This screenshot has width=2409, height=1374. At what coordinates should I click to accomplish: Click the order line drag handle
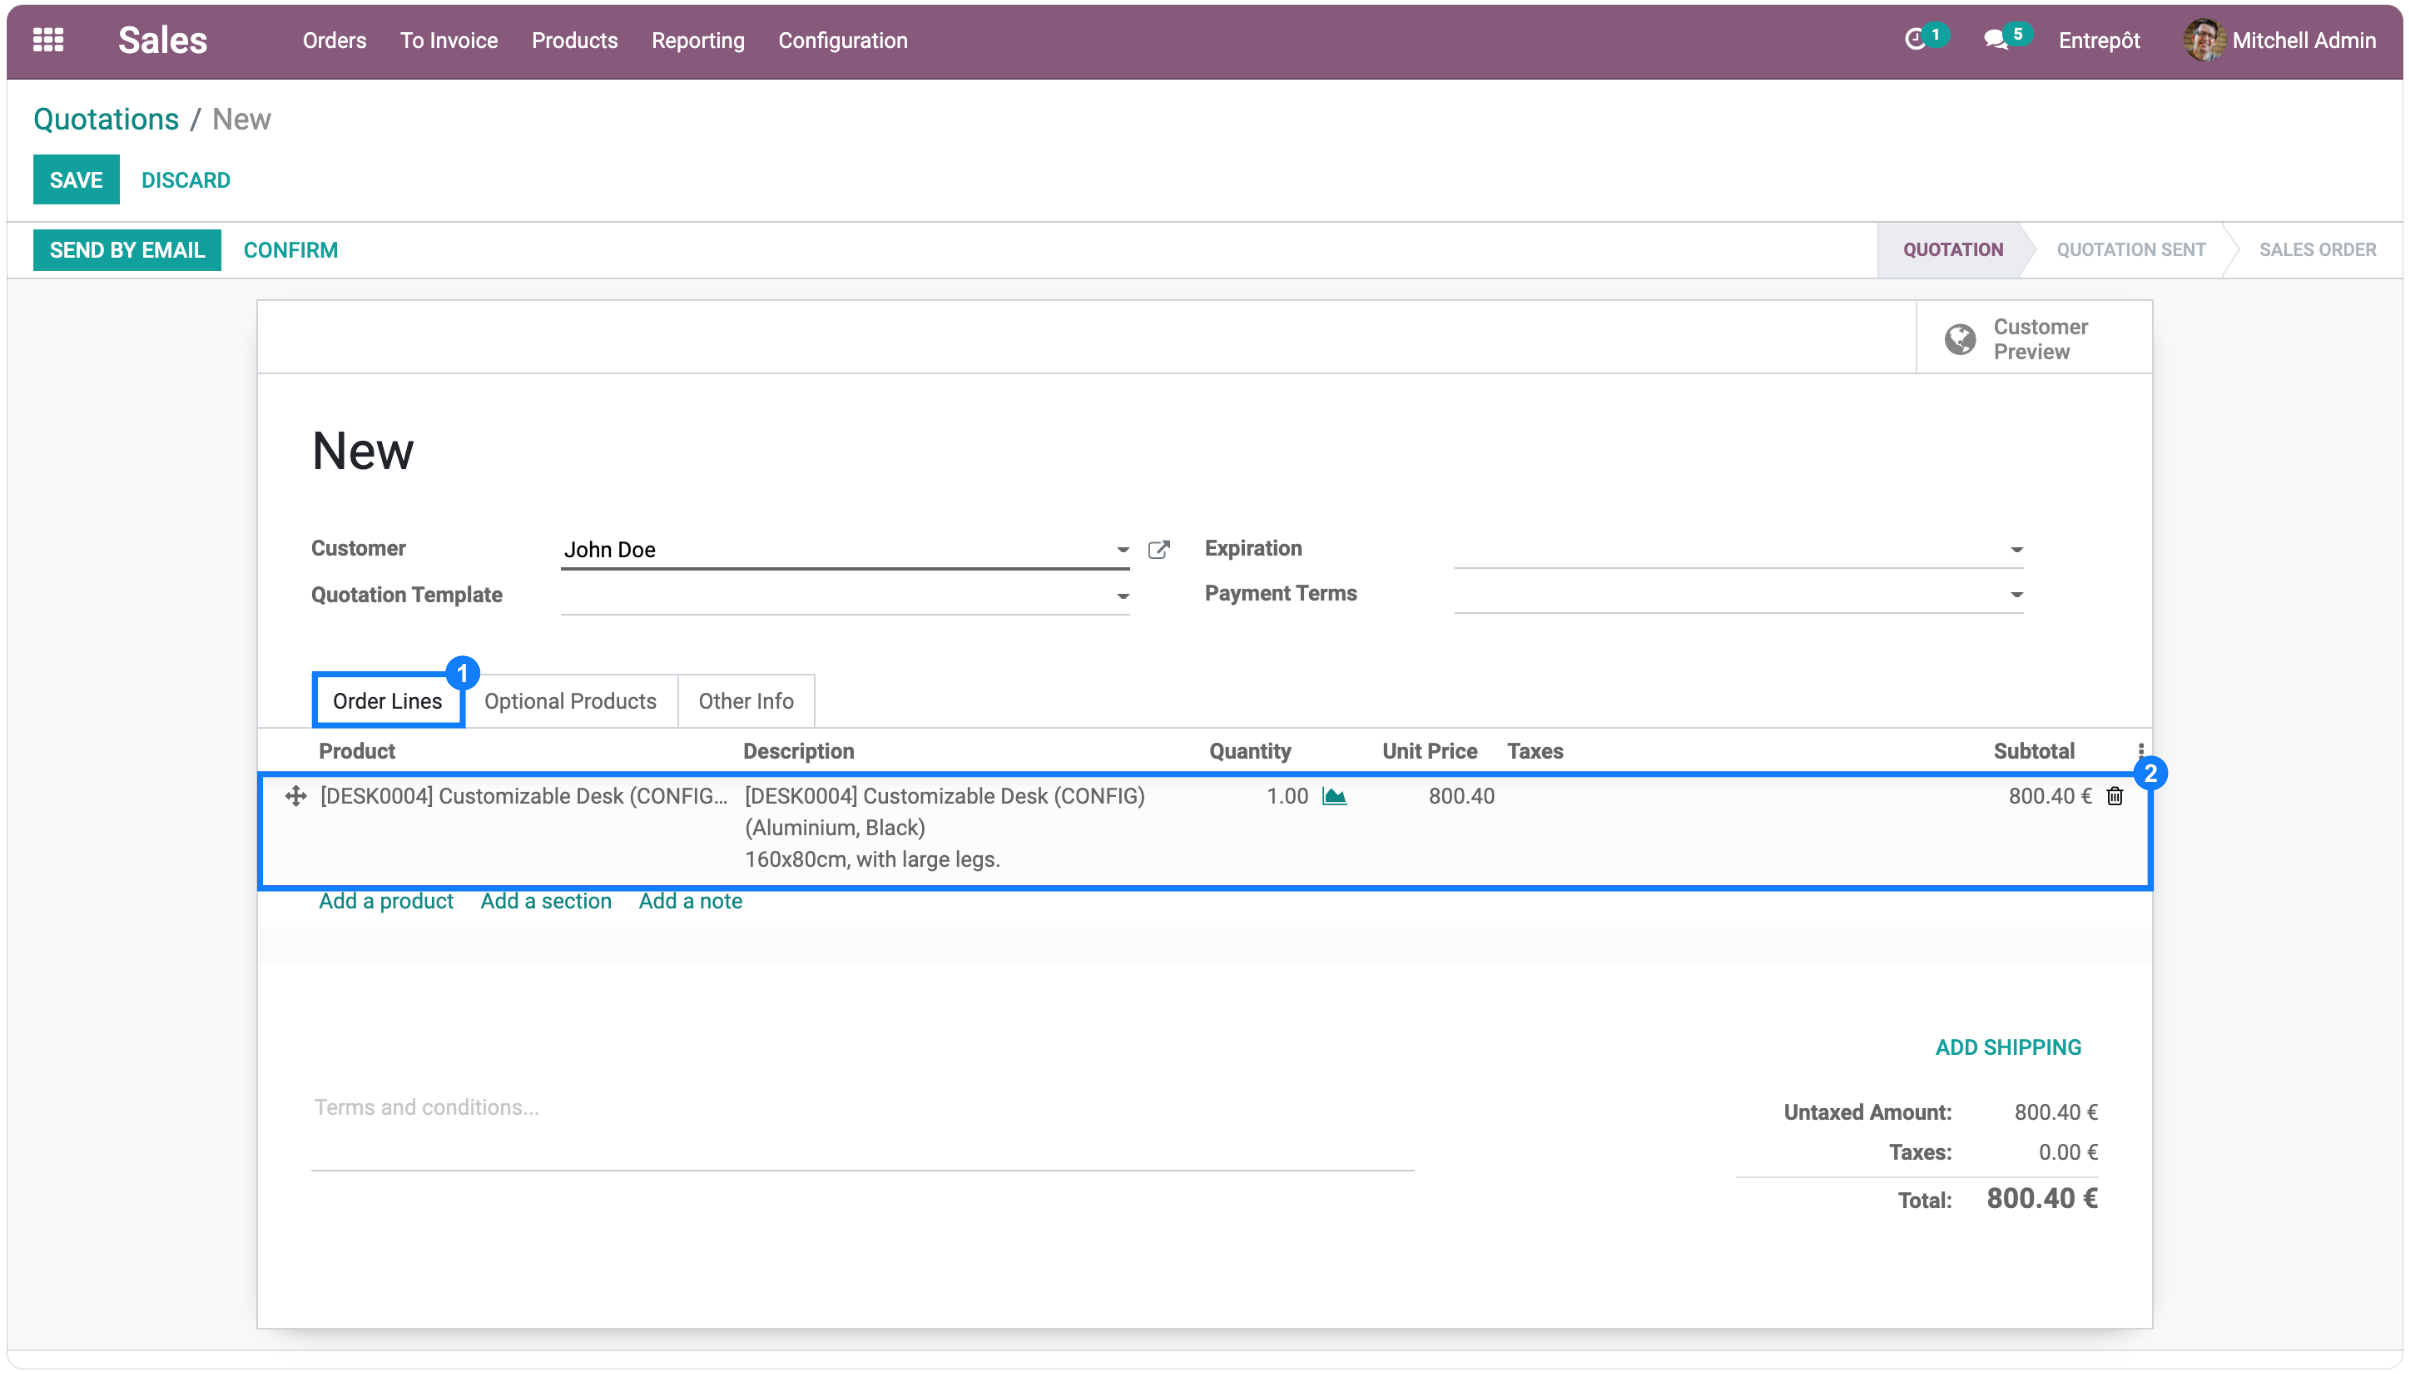tap(295, 796)
